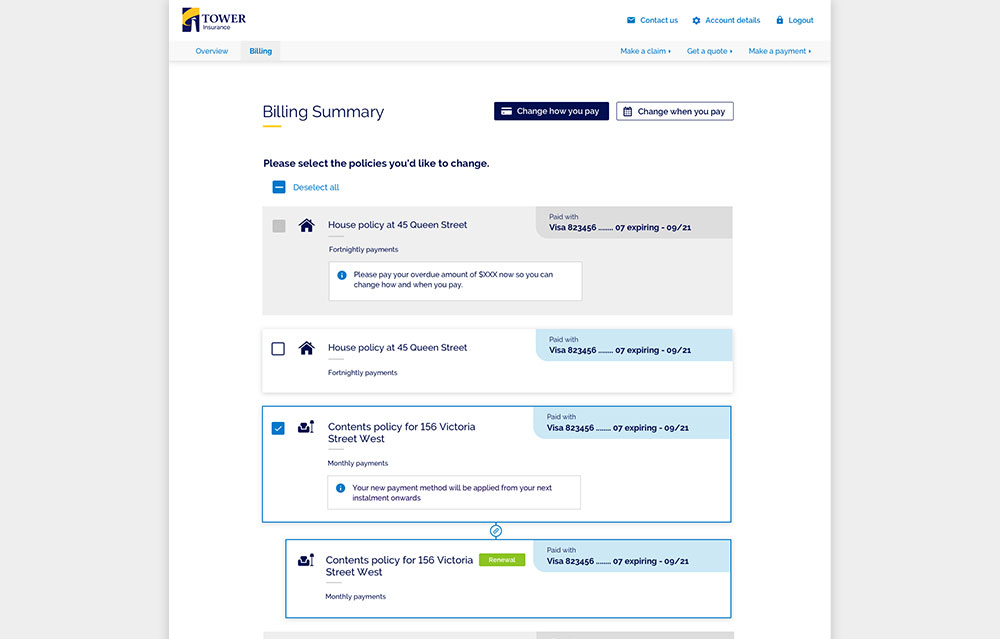Image resolution: width=1000 pixels, height=639 pixels.
Task: Click the info icon in the overdue amount notice
Action: [x=342, y=275]
